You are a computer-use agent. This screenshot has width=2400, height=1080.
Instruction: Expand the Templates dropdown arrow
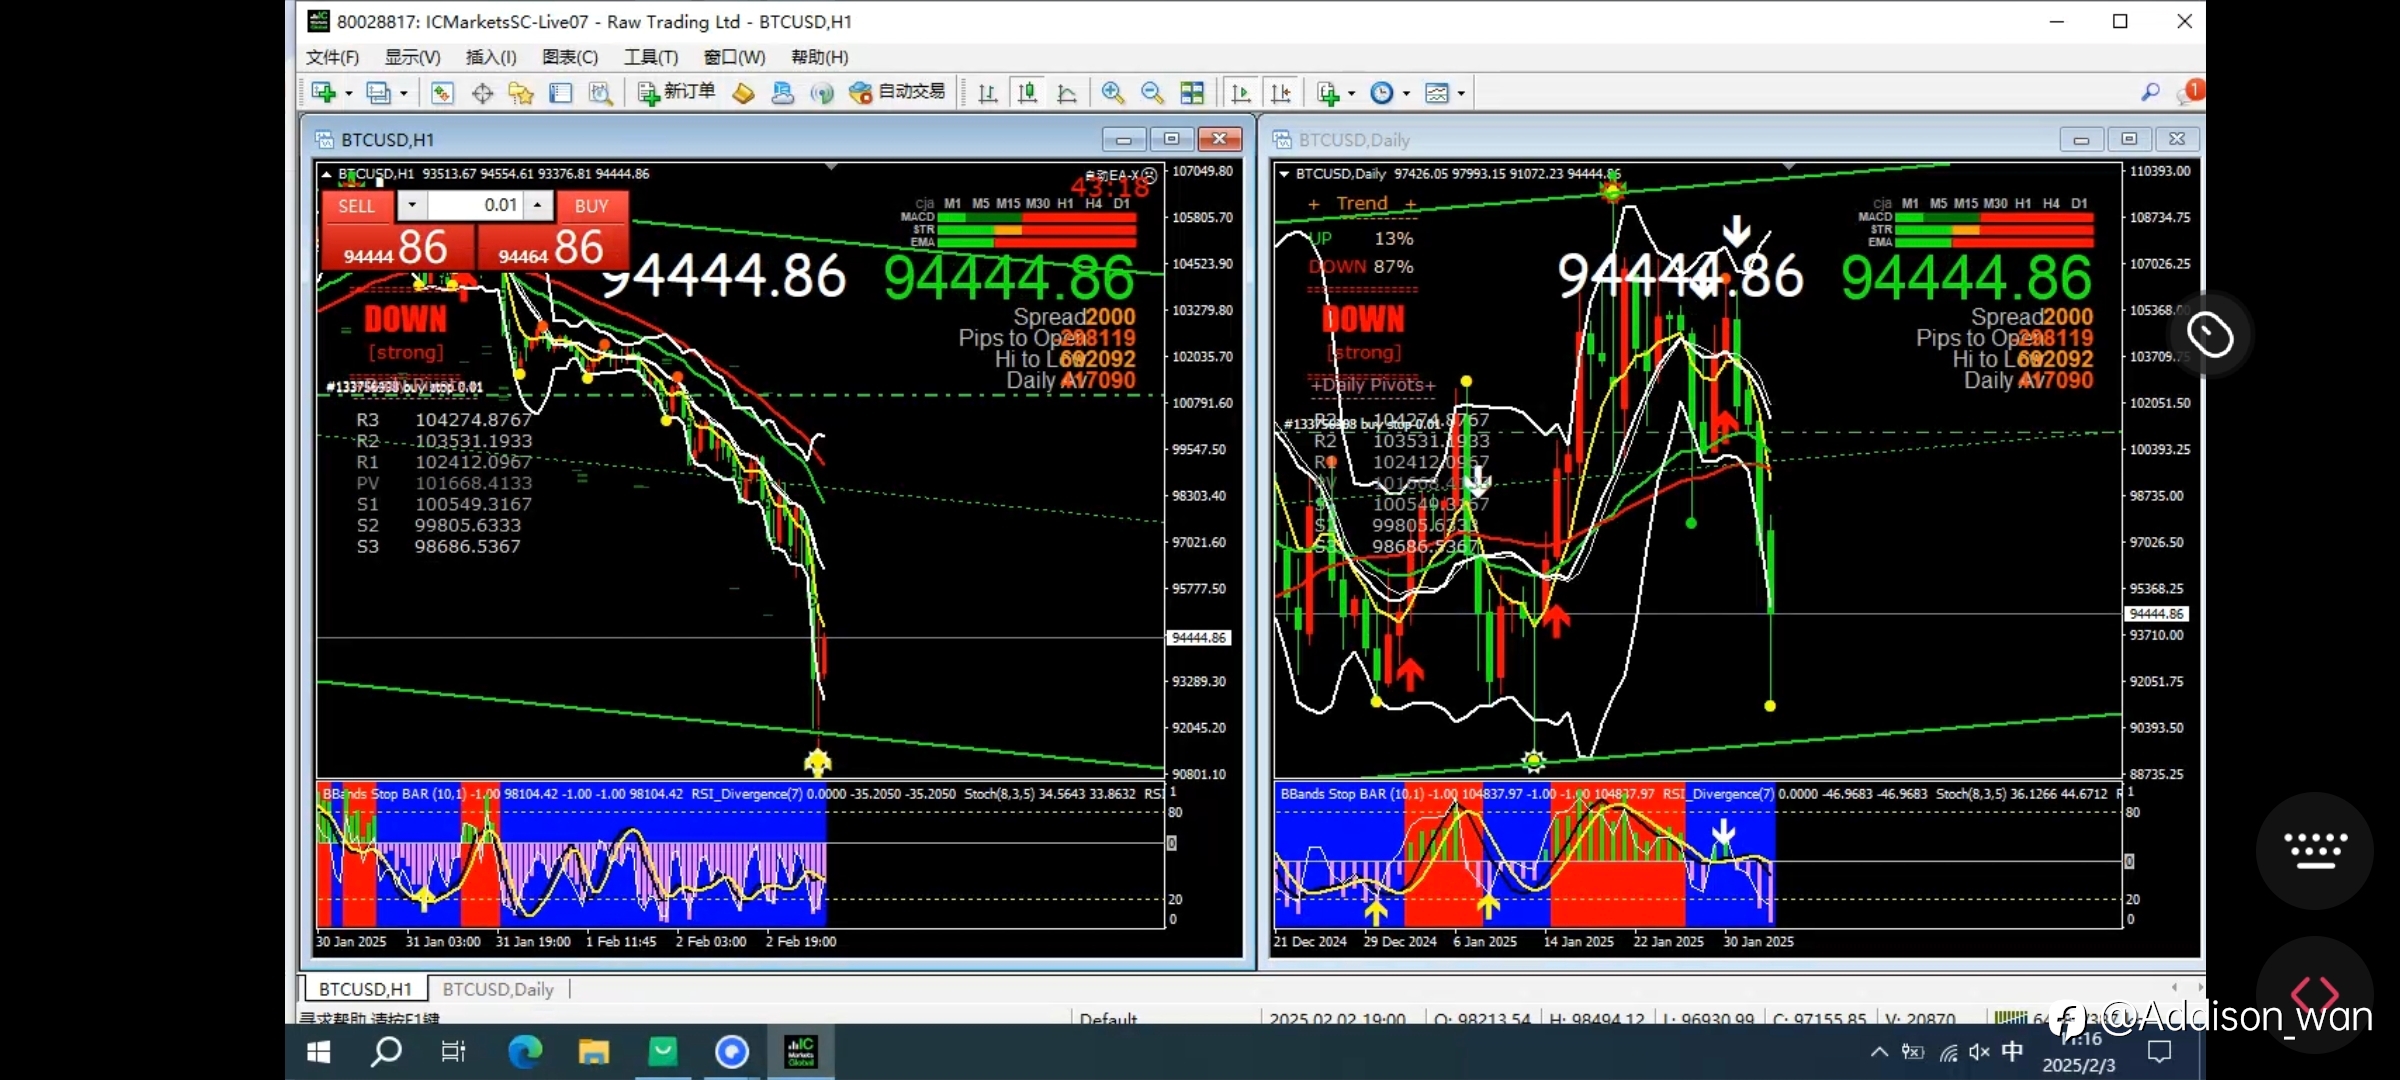(x=1461, y=93)
